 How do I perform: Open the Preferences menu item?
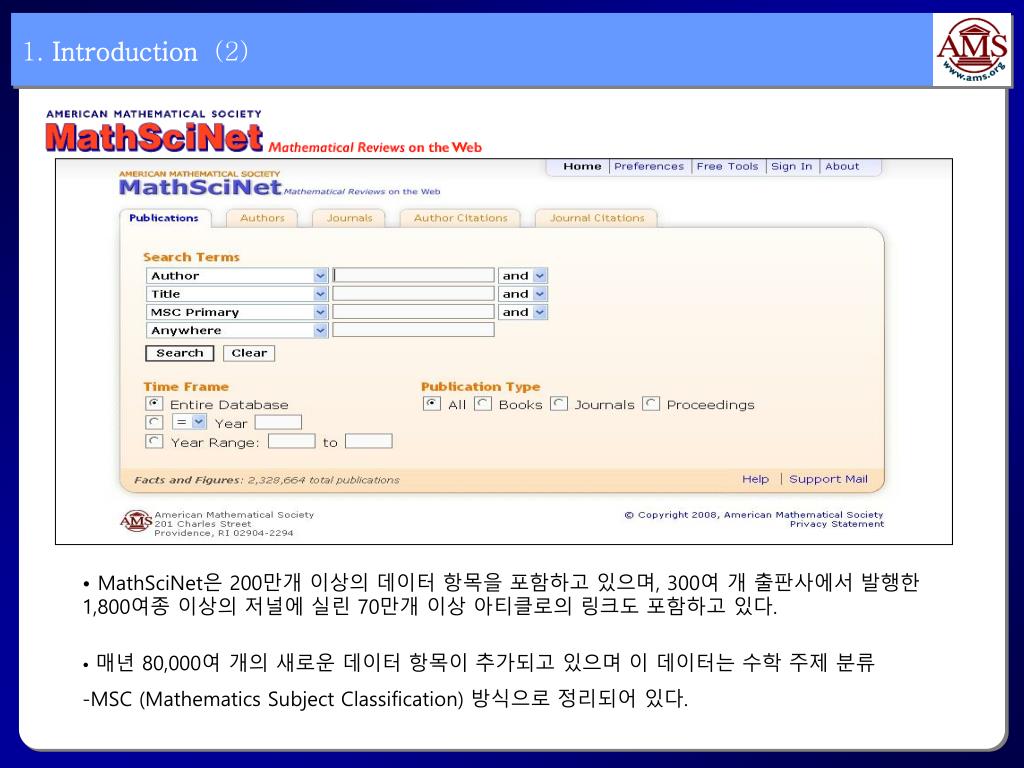point(648,167)
